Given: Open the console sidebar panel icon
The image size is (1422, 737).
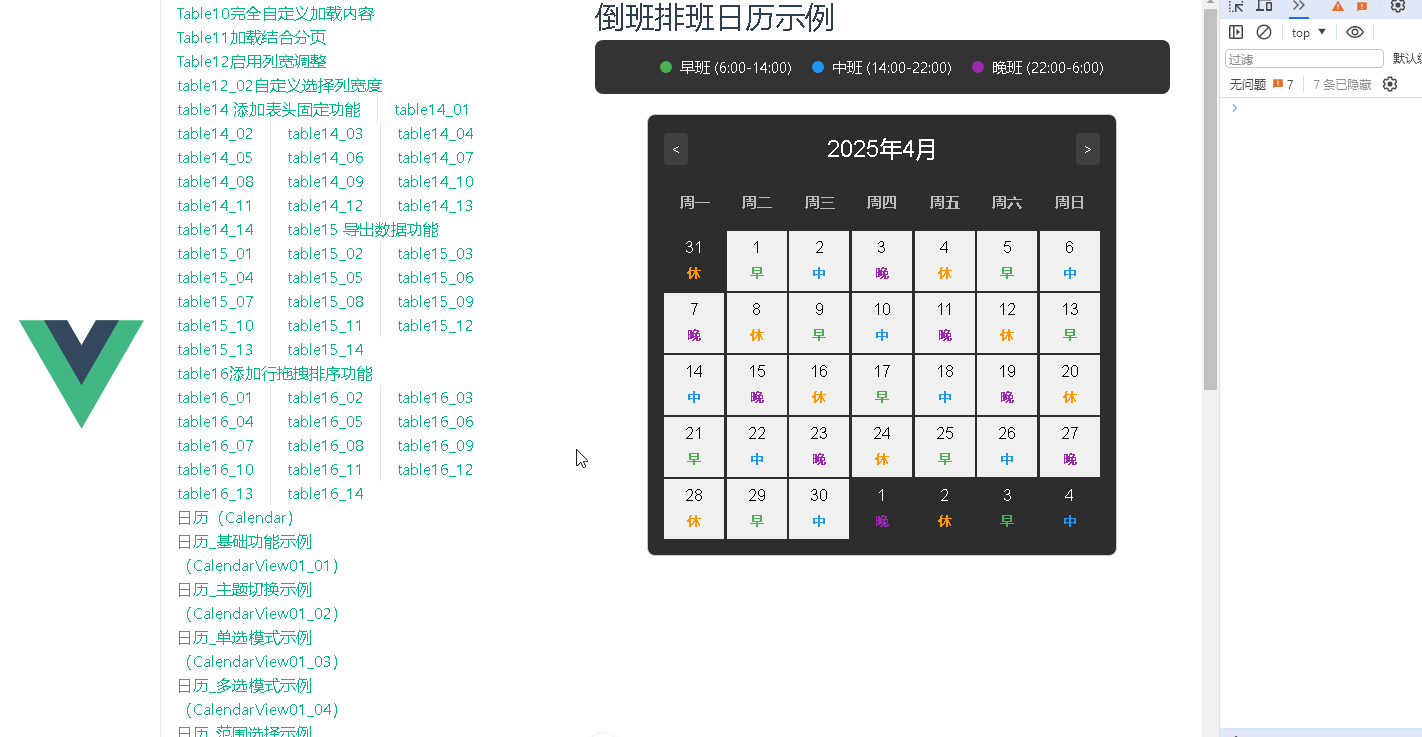Looking at the screenshot, I should pos(1237,32).
